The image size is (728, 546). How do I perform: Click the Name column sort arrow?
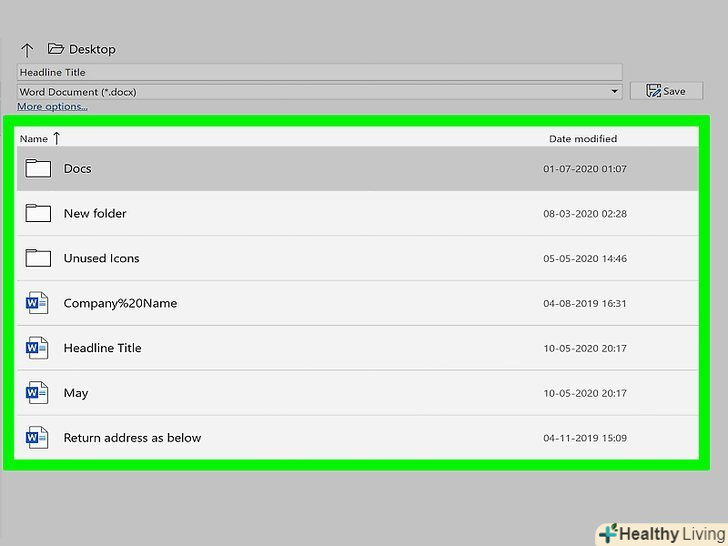(x=57, y=138)
